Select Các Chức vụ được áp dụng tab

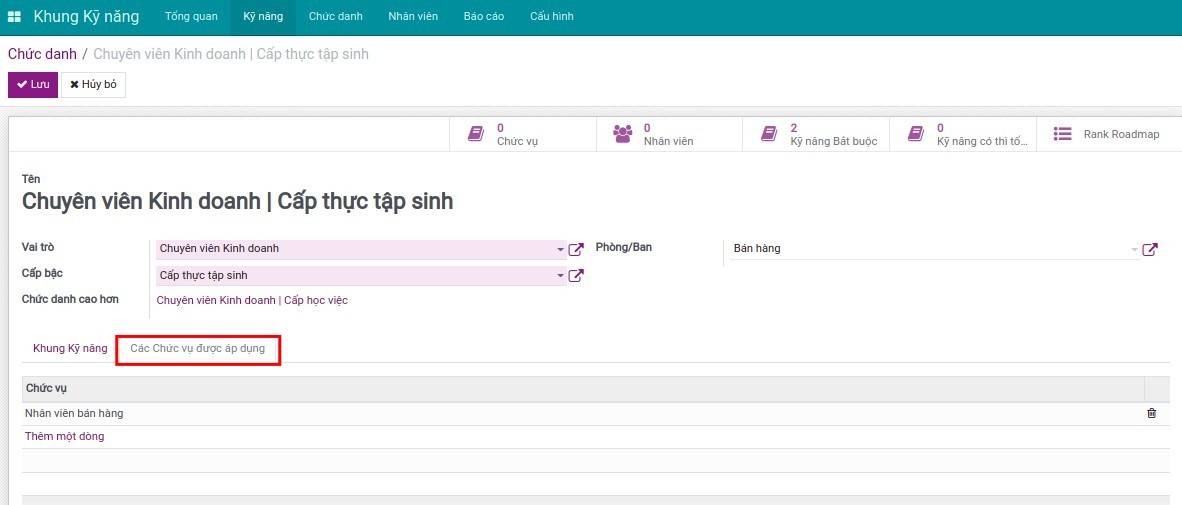click(x=198, y=349)
